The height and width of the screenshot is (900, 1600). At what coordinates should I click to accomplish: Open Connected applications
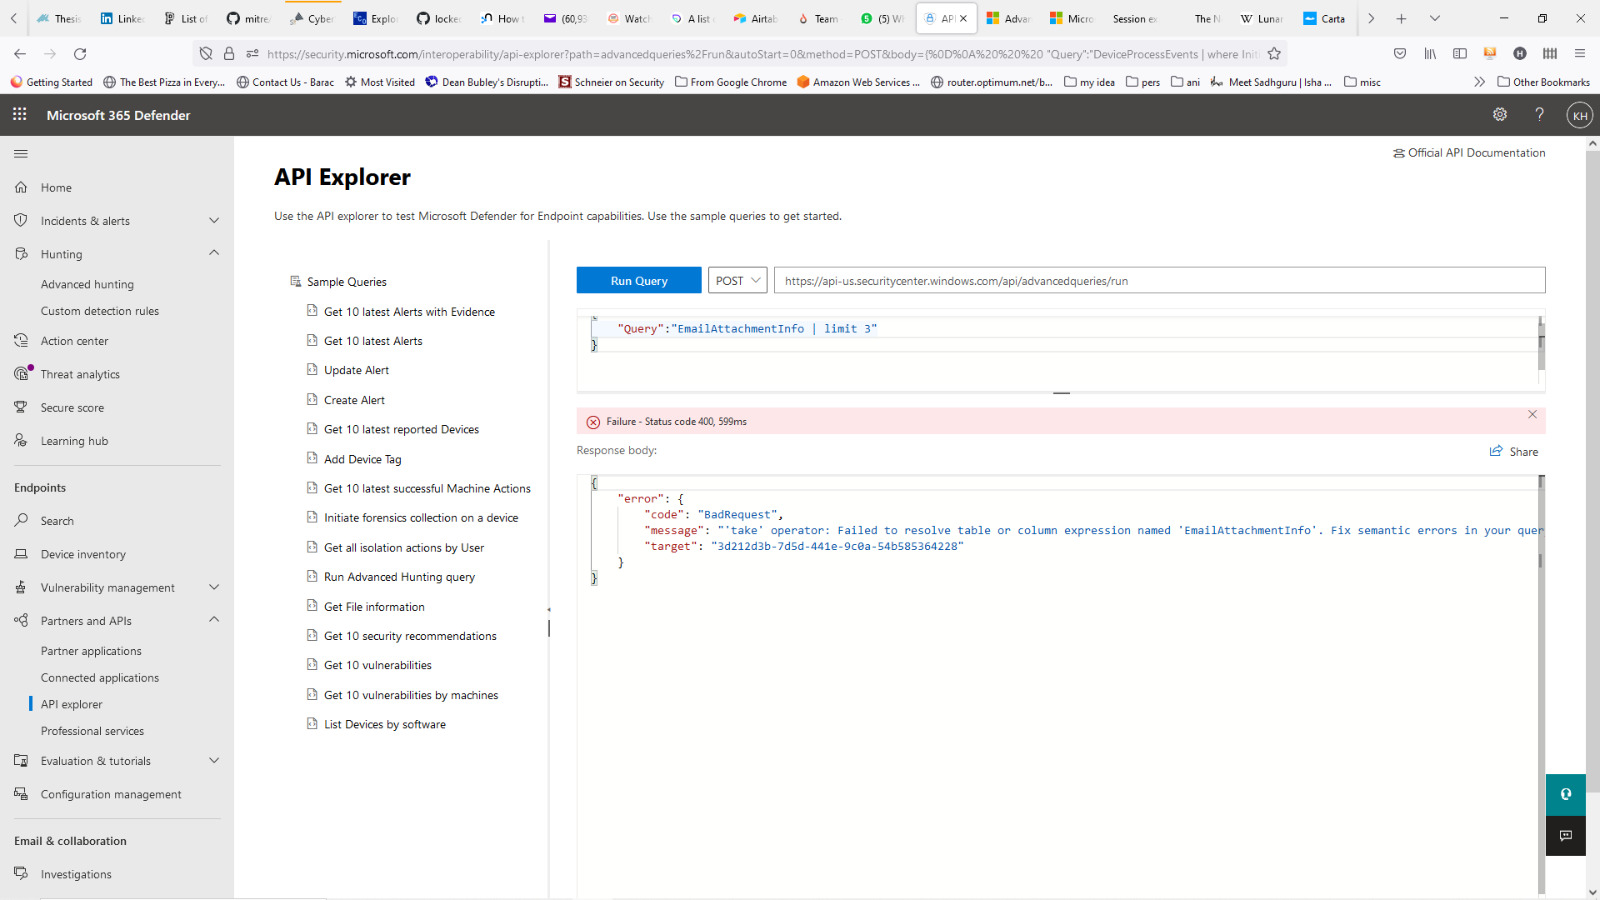[100, 678]
